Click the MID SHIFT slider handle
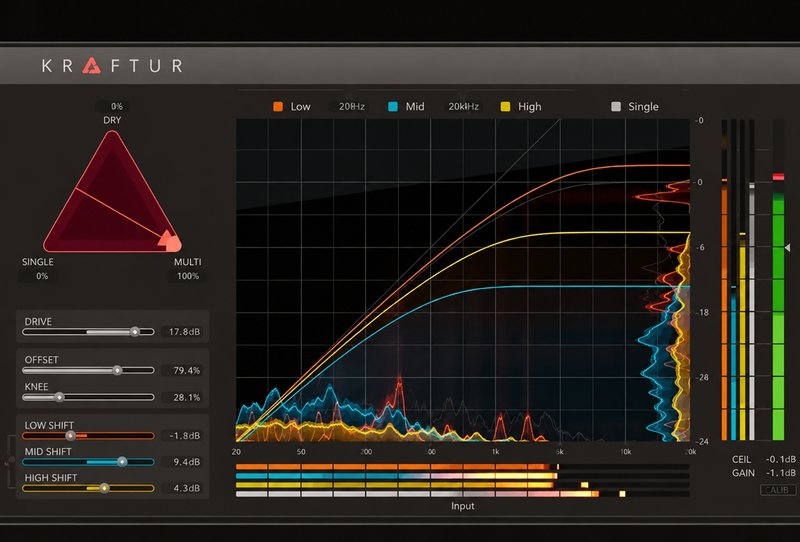Image resolution: width=800 pixels, height=542 pixels. (x=122, y=462)
